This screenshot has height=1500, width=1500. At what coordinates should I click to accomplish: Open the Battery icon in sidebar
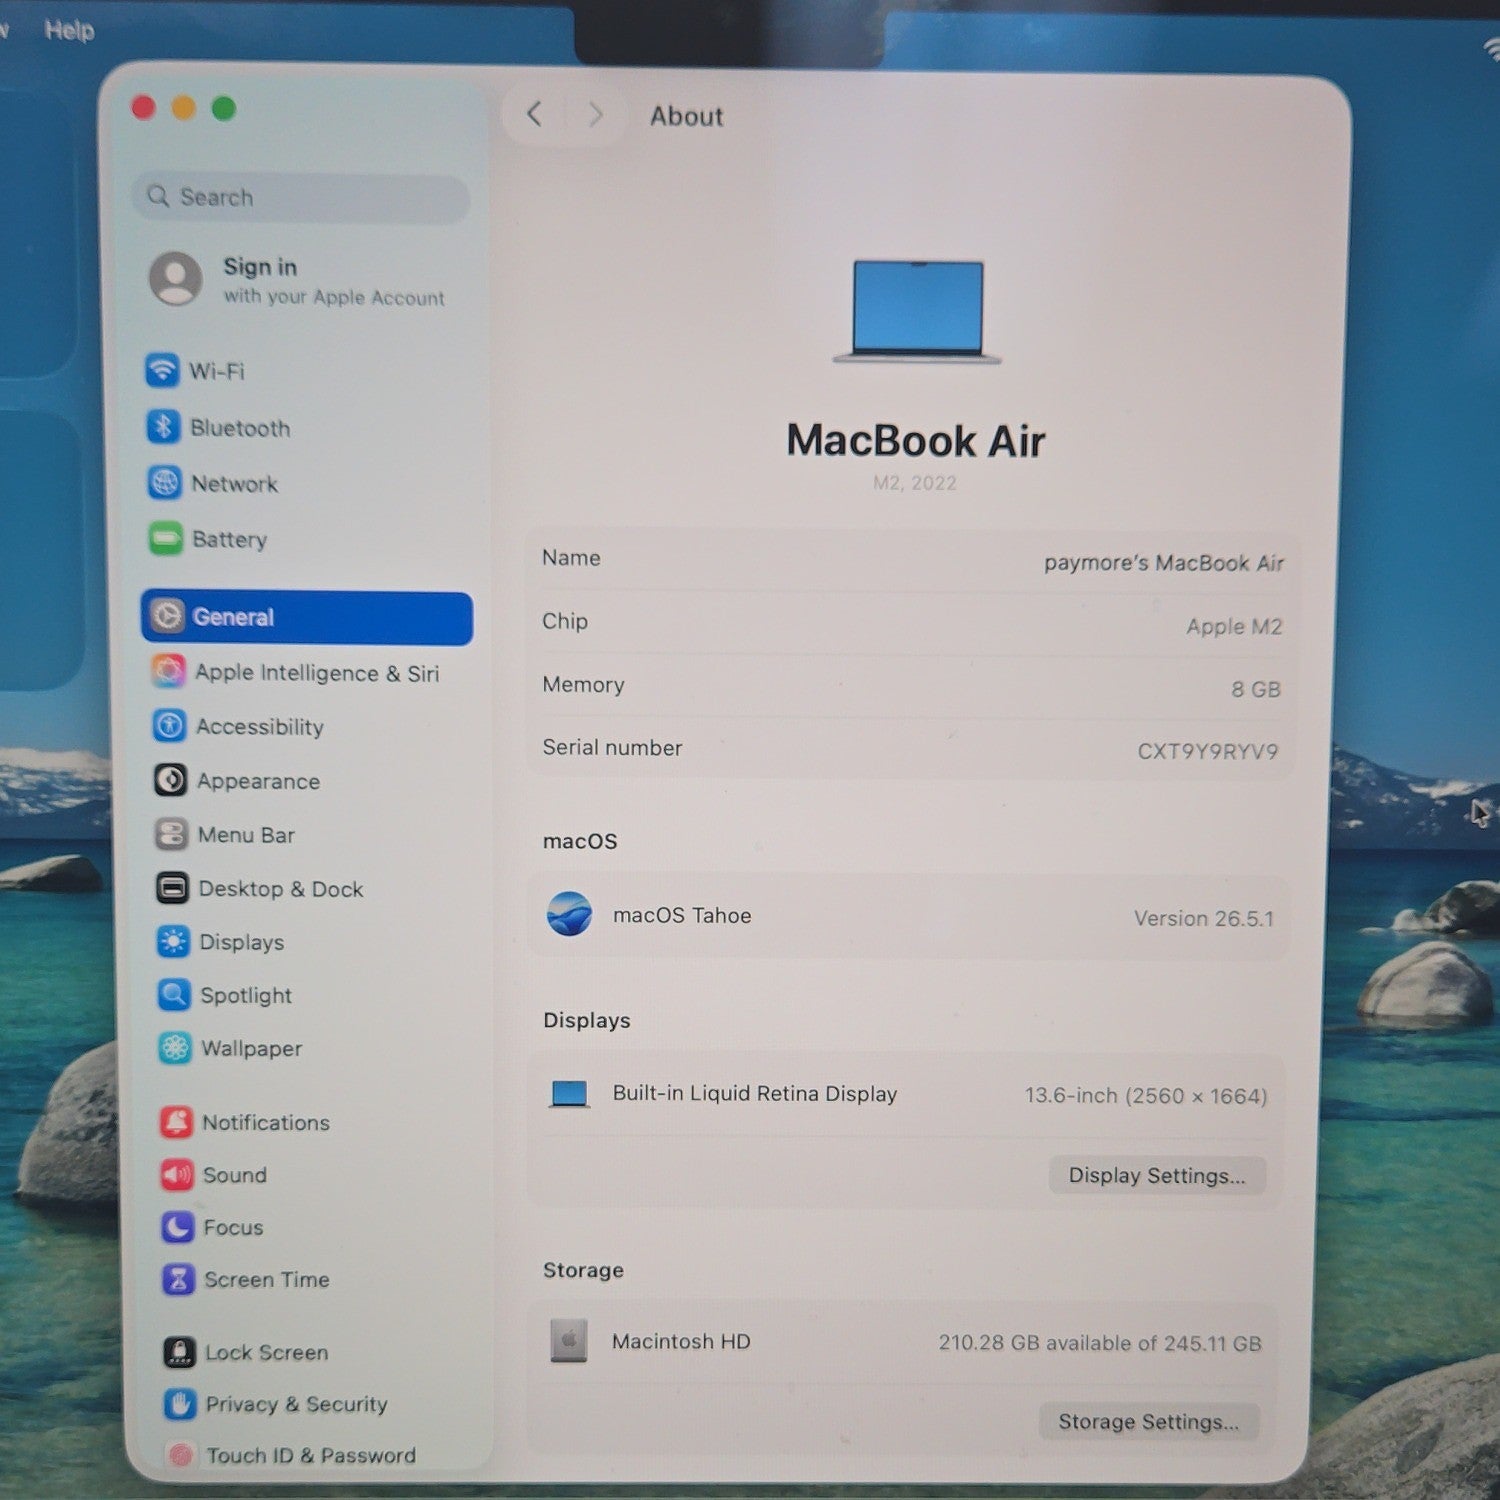165,539
